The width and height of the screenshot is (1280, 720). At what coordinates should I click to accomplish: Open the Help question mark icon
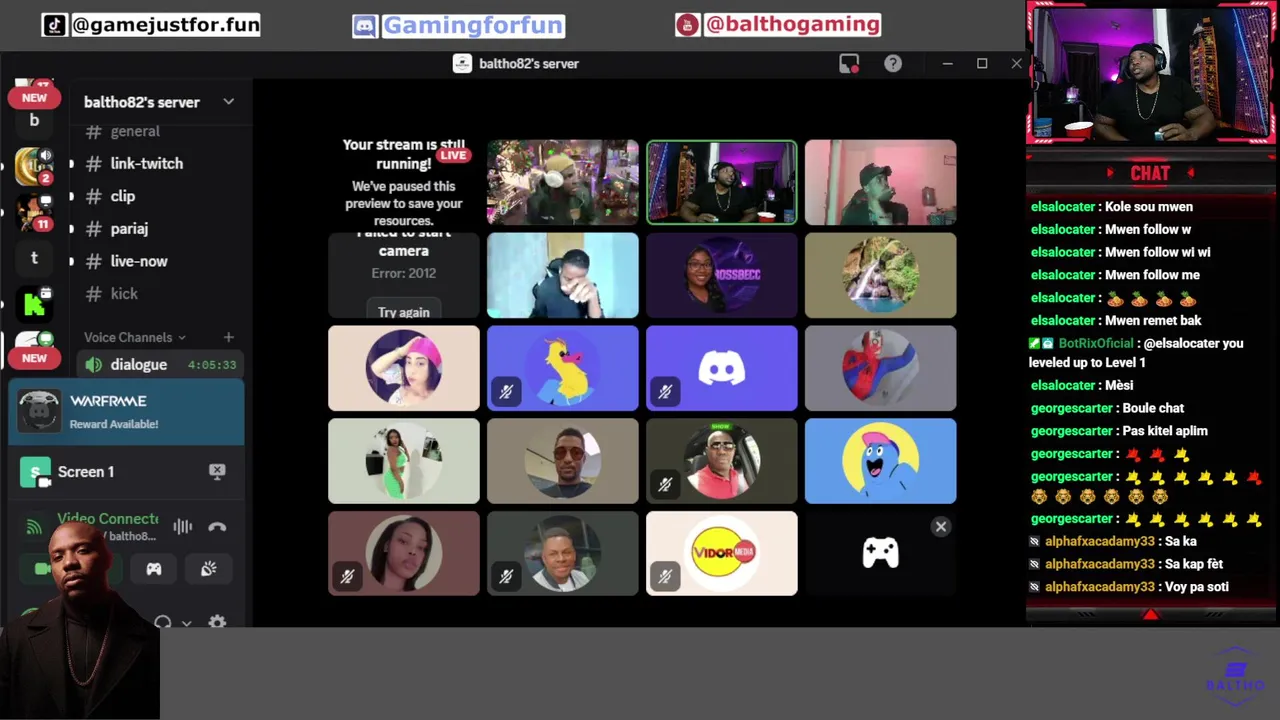(x=893, y=64)
